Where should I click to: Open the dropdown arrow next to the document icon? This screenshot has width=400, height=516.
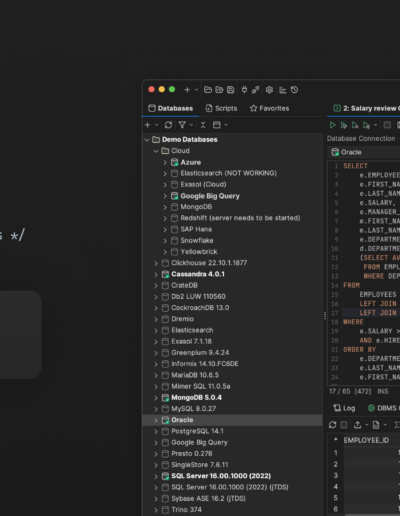click(x=385, y=425)
